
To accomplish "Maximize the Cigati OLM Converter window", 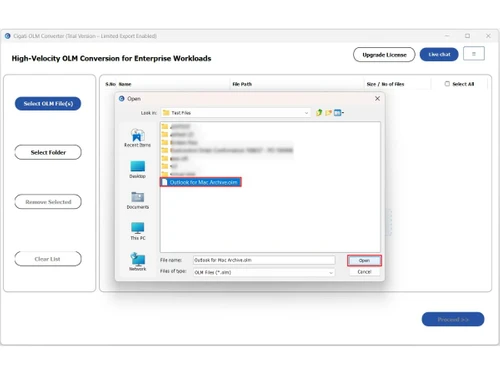I will (467, 36).
